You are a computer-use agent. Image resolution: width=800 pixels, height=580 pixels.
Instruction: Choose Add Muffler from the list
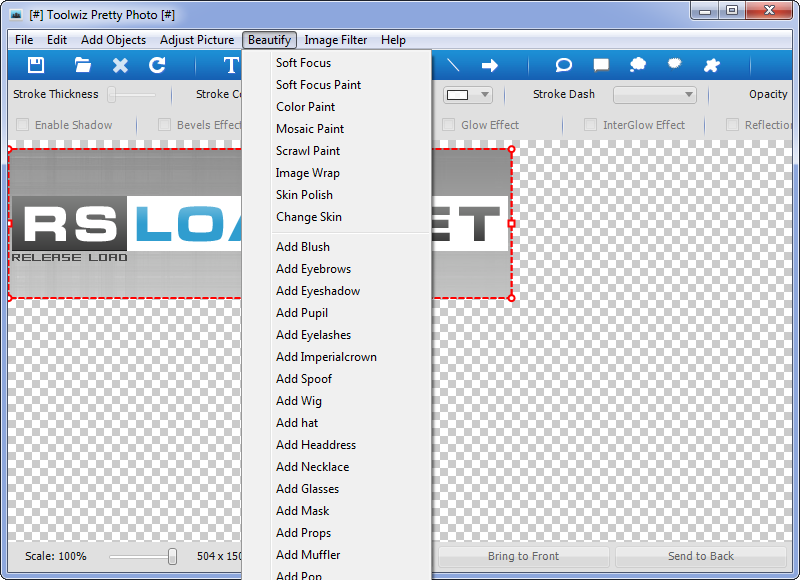click(x=337, y=554)
